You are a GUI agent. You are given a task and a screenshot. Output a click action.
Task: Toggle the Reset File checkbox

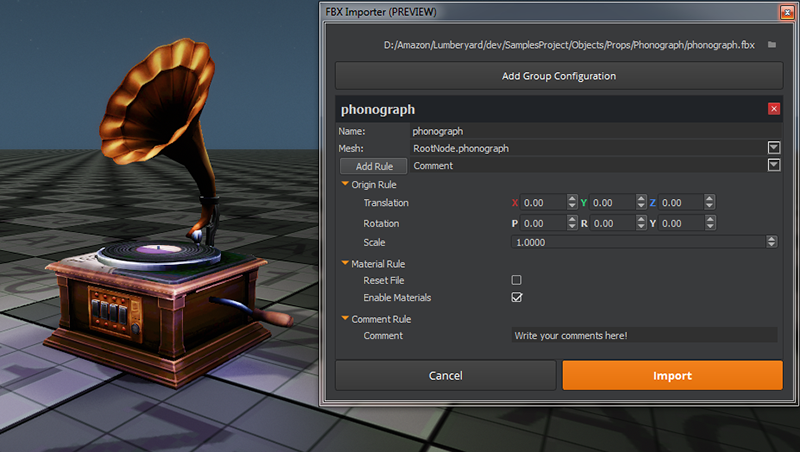click(x=516, y=280)
